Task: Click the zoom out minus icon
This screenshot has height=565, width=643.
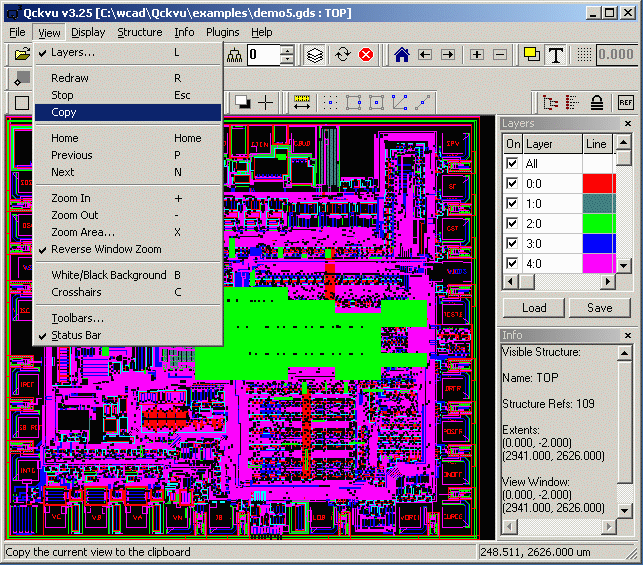Action: click(500, 55)
